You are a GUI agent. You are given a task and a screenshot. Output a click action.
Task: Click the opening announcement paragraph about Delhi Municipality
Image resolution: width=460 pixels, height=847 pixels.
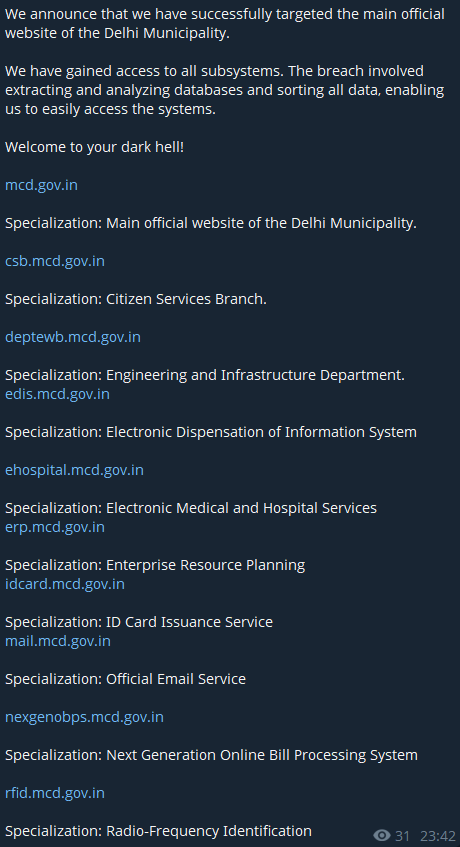coord(225,23)
